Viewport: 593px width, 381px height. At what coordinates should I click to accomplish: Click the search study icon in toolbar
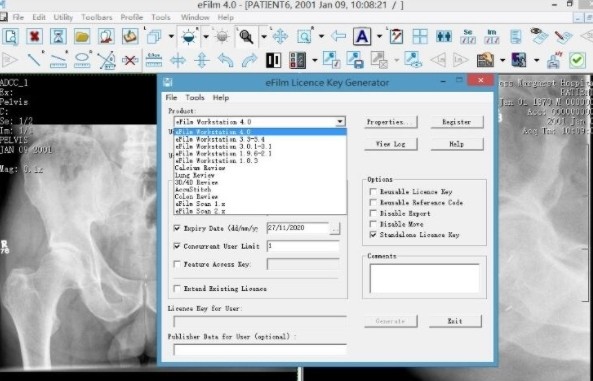11,37
